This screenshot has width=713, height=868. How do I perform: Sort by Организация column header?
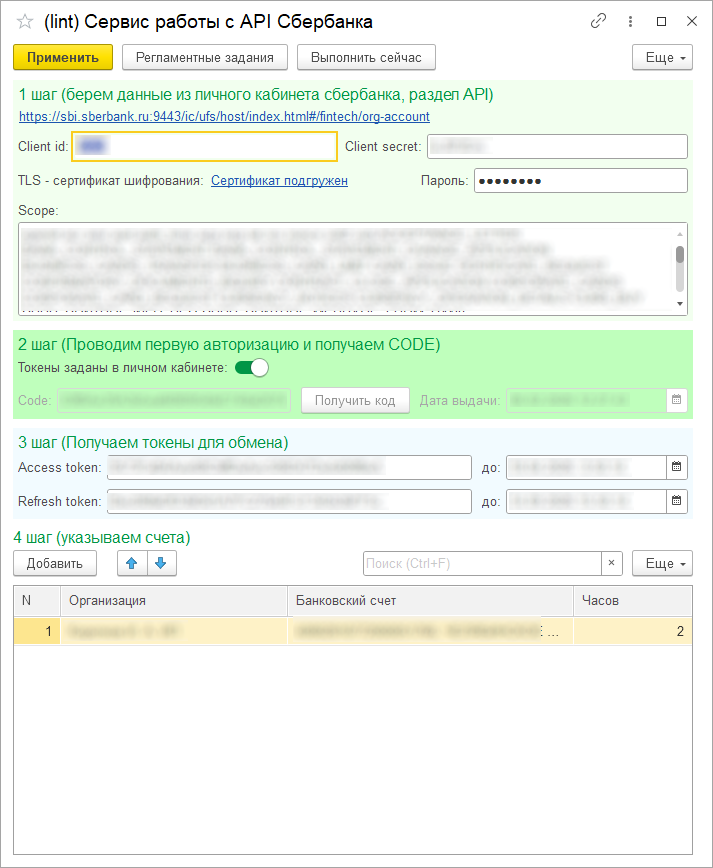click(173, 601)
